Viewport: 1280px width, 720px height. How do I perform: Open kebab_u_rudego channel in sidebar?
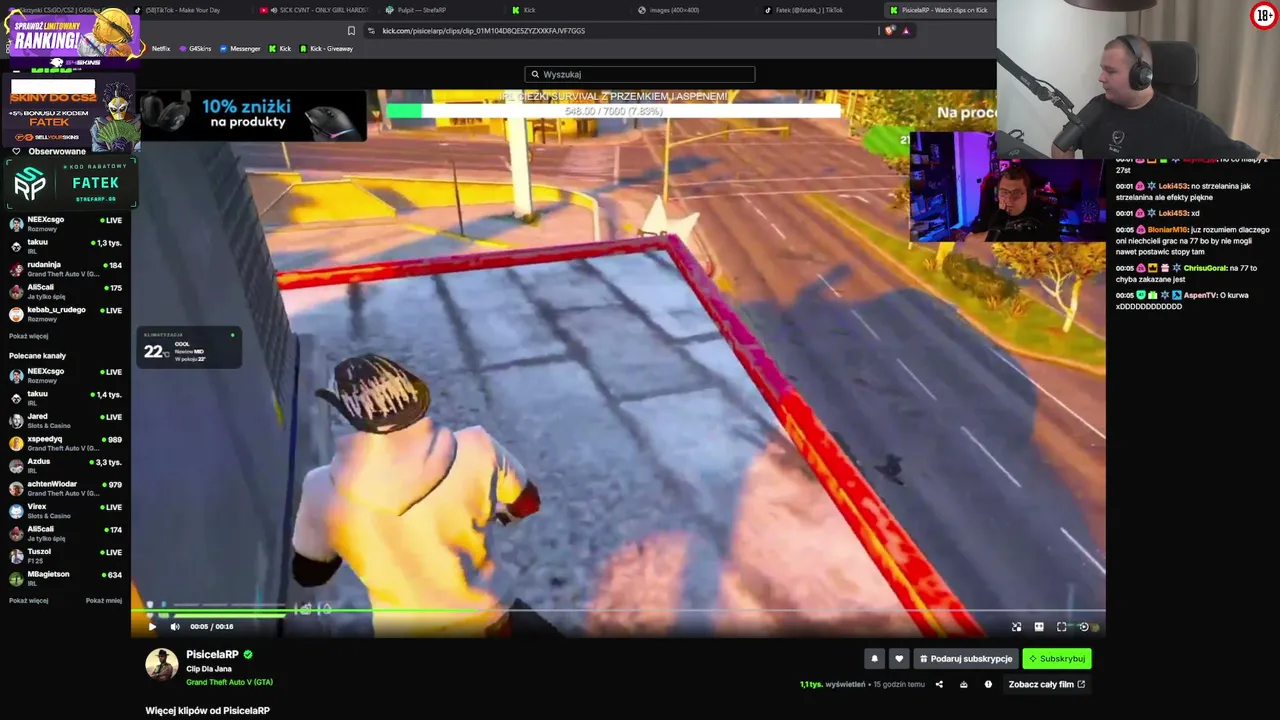coord(66,314)
